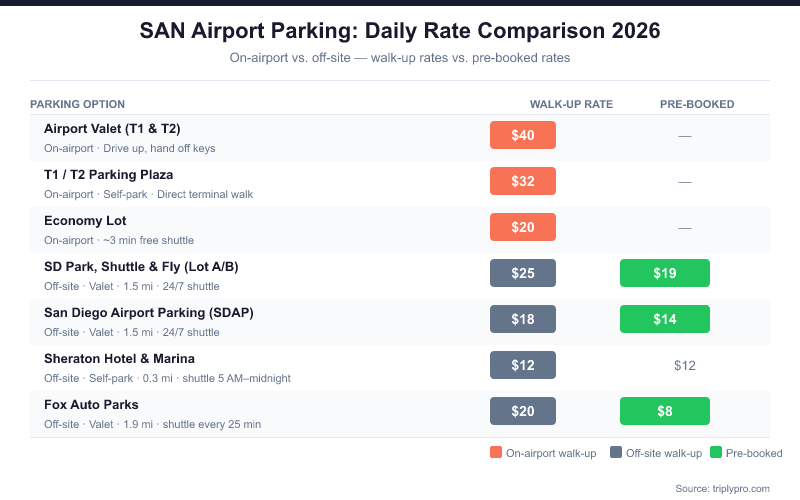This screenshot has height=500, width=800.
Task: Select the Airport Valet (T1 & T2) title
Action: [112, 128]
